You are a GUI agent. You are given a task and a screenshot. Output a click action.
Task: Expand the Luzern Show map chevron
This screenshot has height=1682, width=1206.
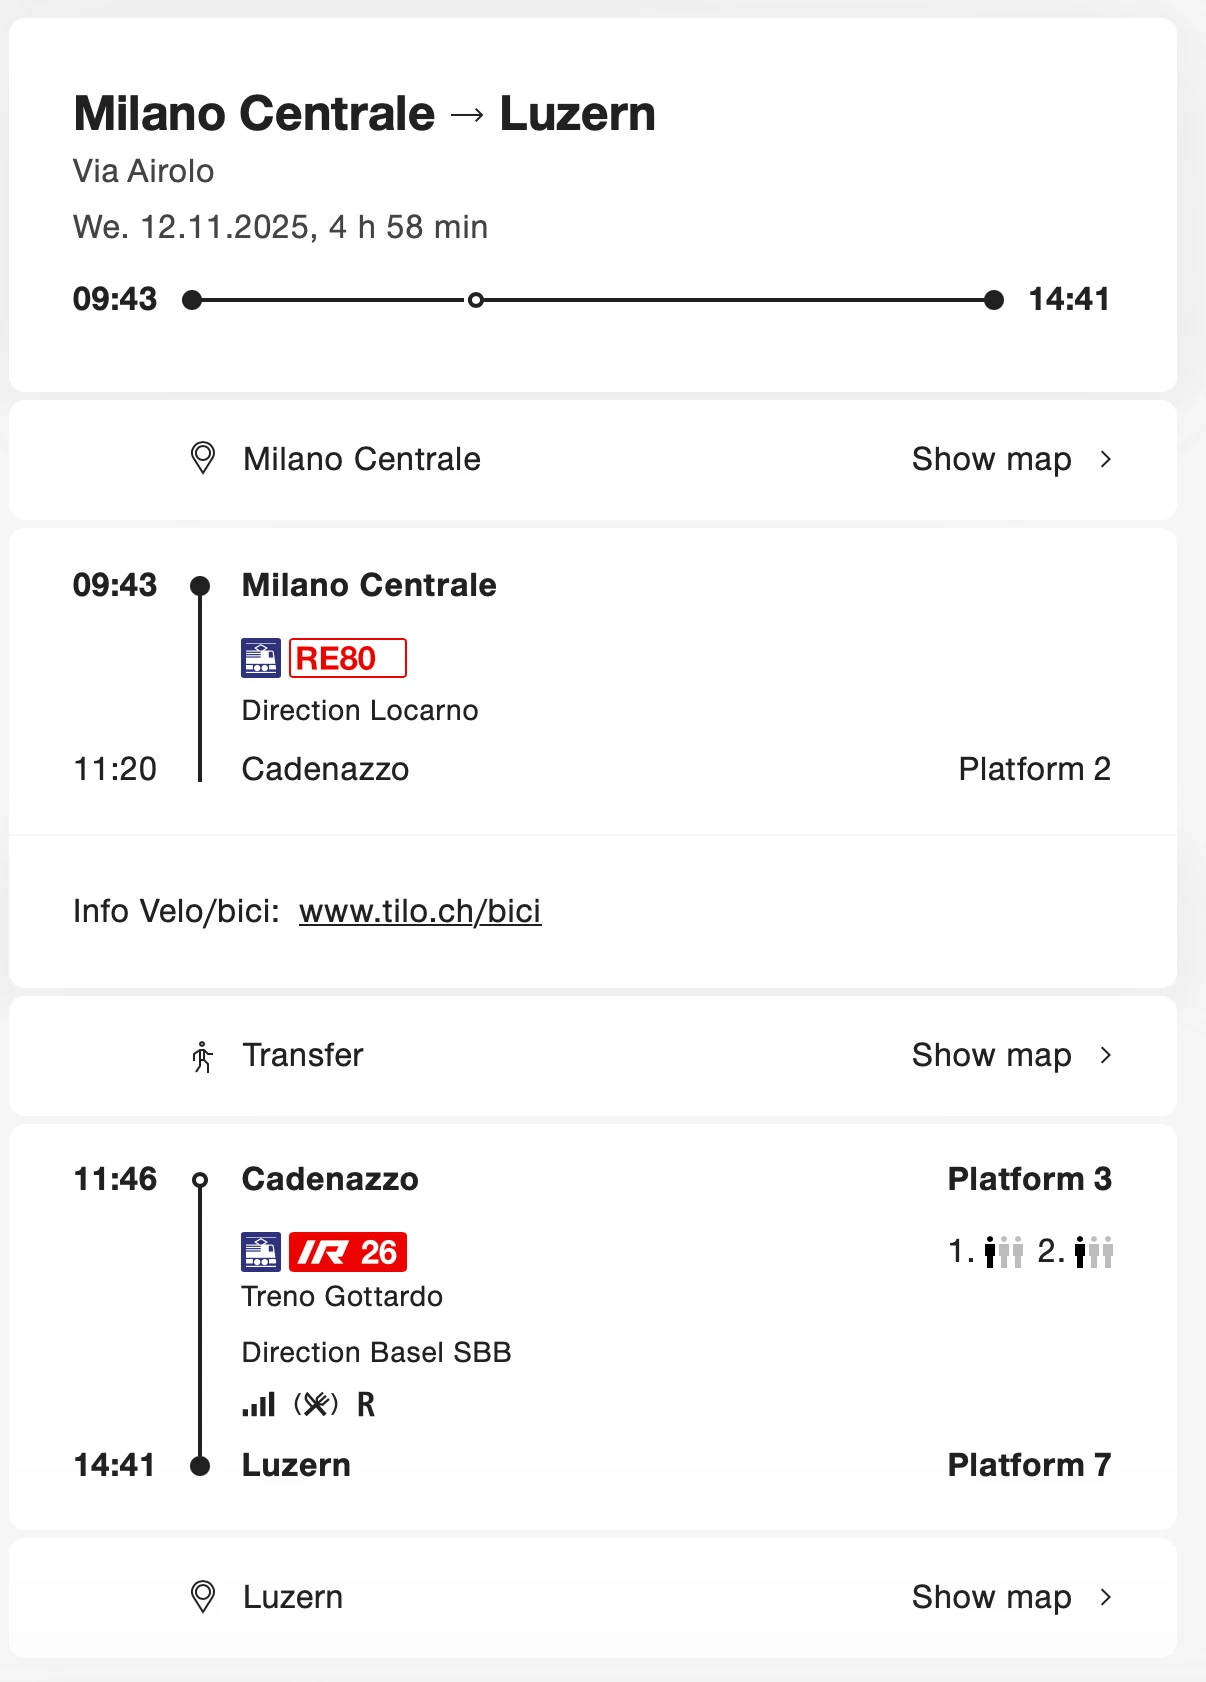[x=1105, y=1597]
